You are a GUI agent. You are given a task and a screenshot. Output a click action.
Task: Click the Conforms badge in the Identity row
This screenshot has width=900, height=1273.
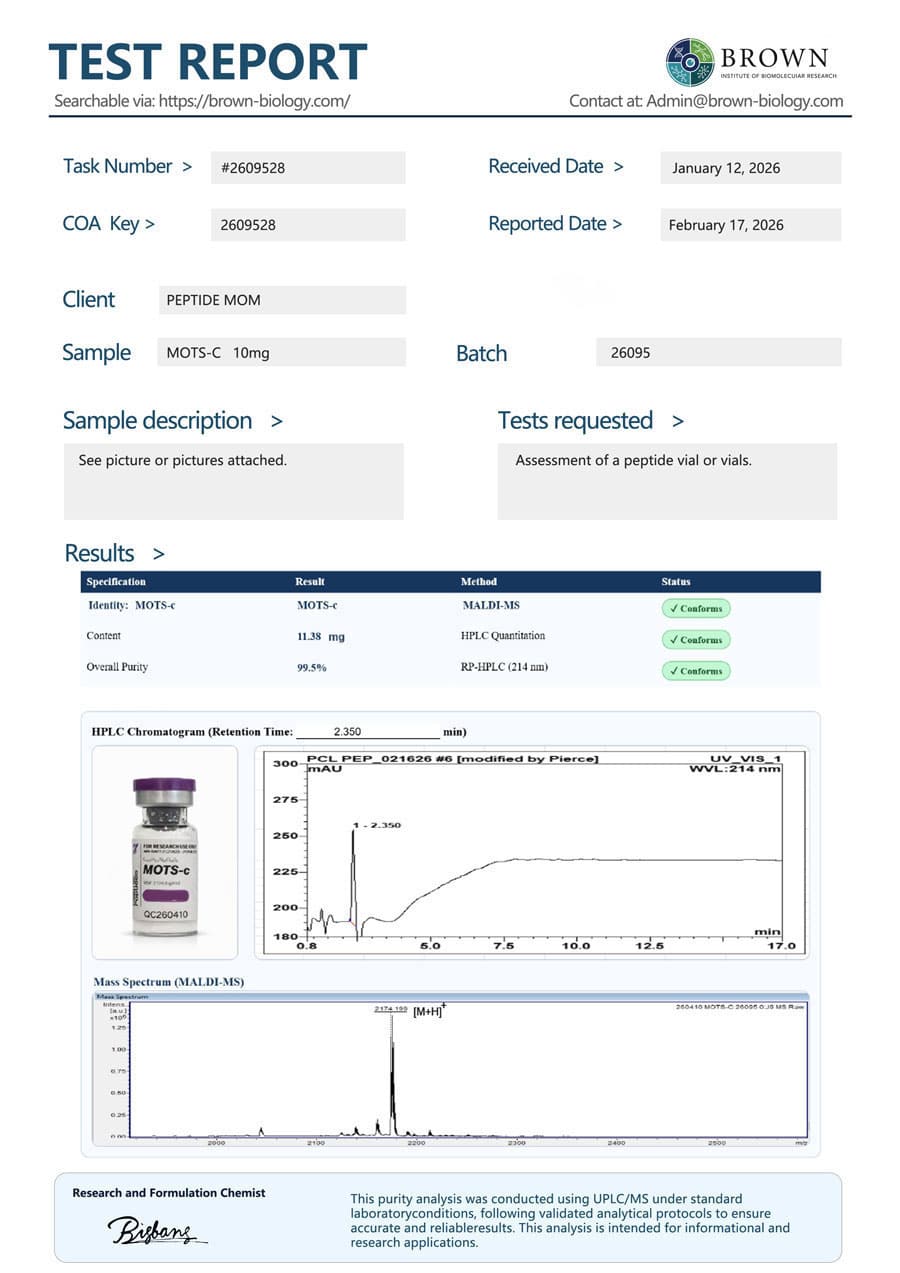pos(696,608)
